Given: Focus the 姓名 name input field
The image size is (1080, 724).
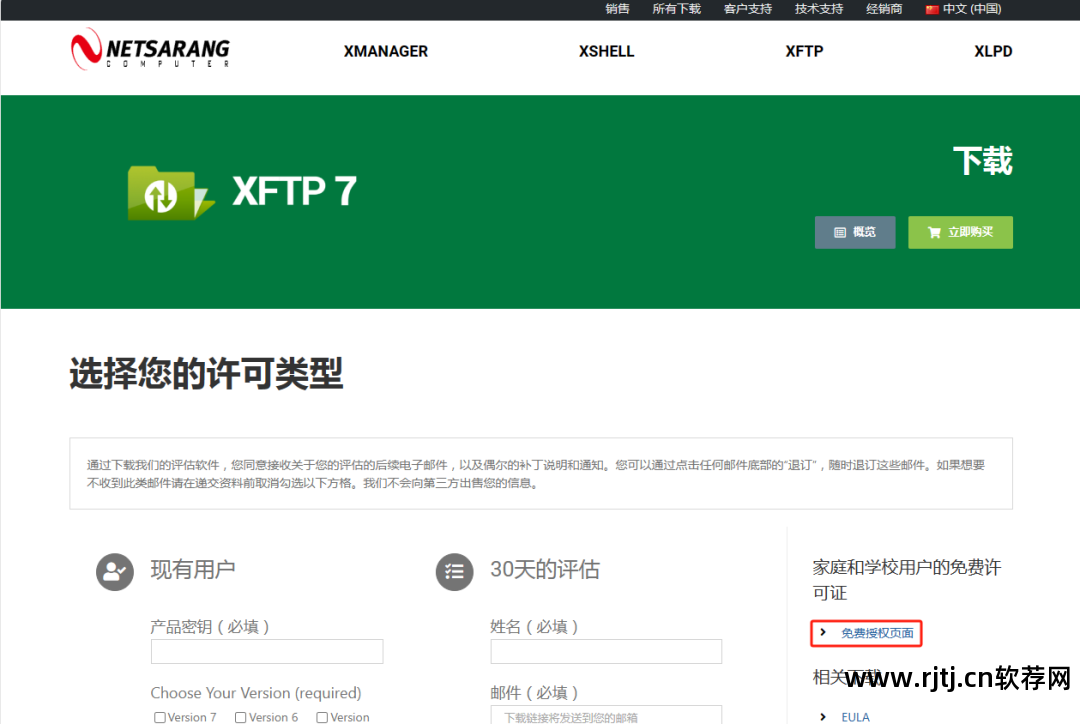Looking at the screenshot, I should coord(606,652).
